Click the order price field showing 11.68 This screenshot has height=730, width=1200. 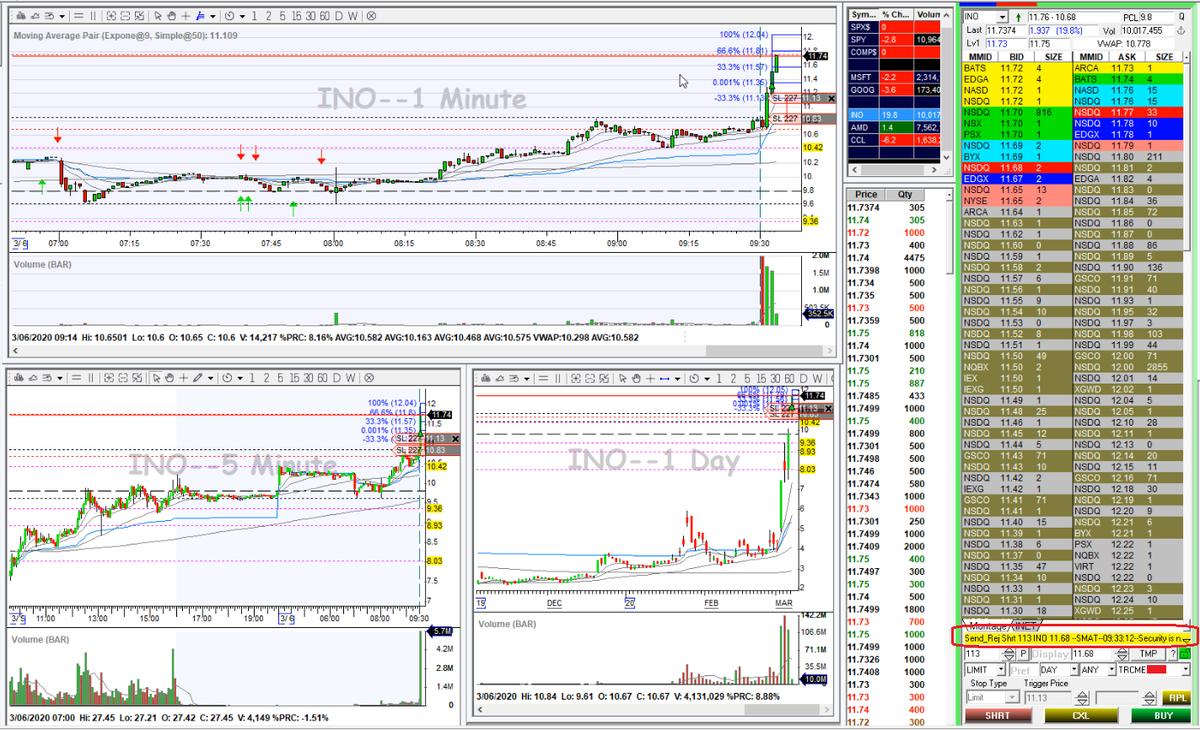(x=1094, y=653)
